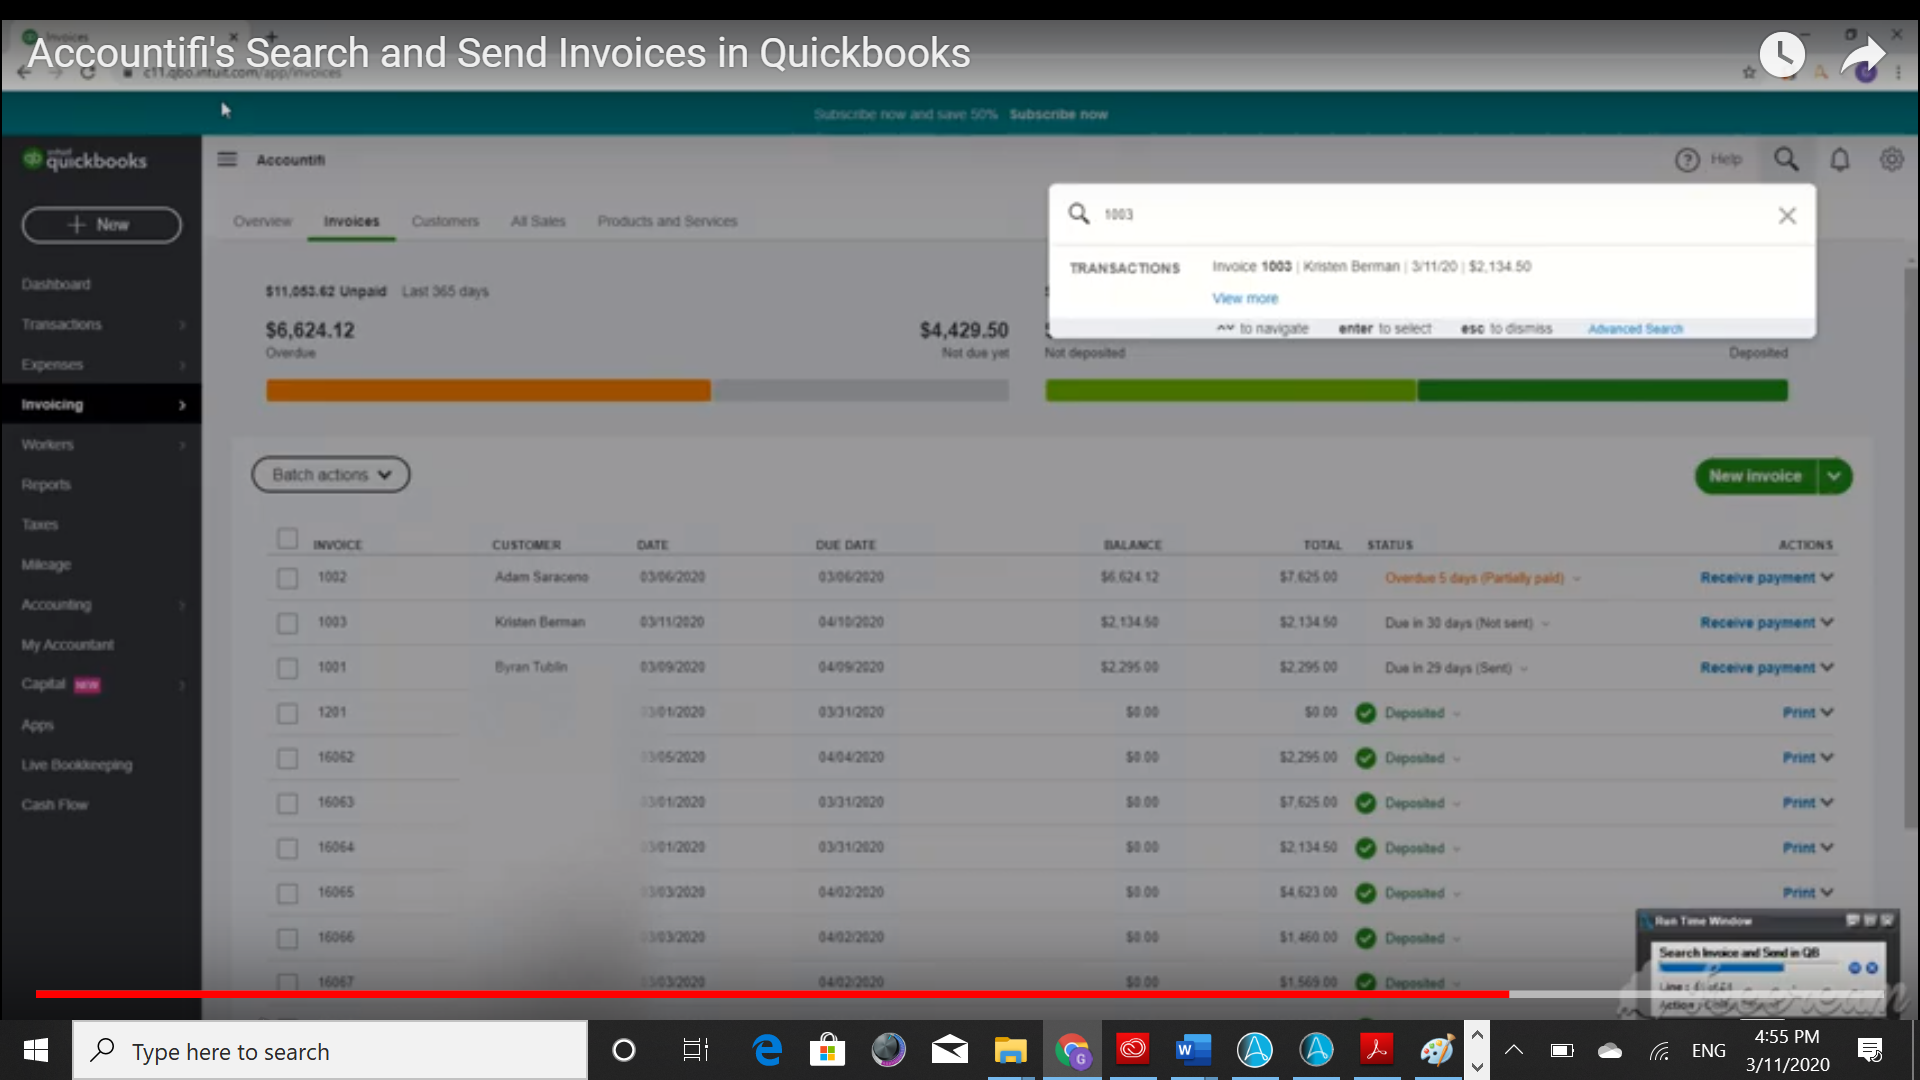Open Microsoft Edge from the taskbar
The width and height of the screenshot is (1920, 1080).
(767, 1050)
